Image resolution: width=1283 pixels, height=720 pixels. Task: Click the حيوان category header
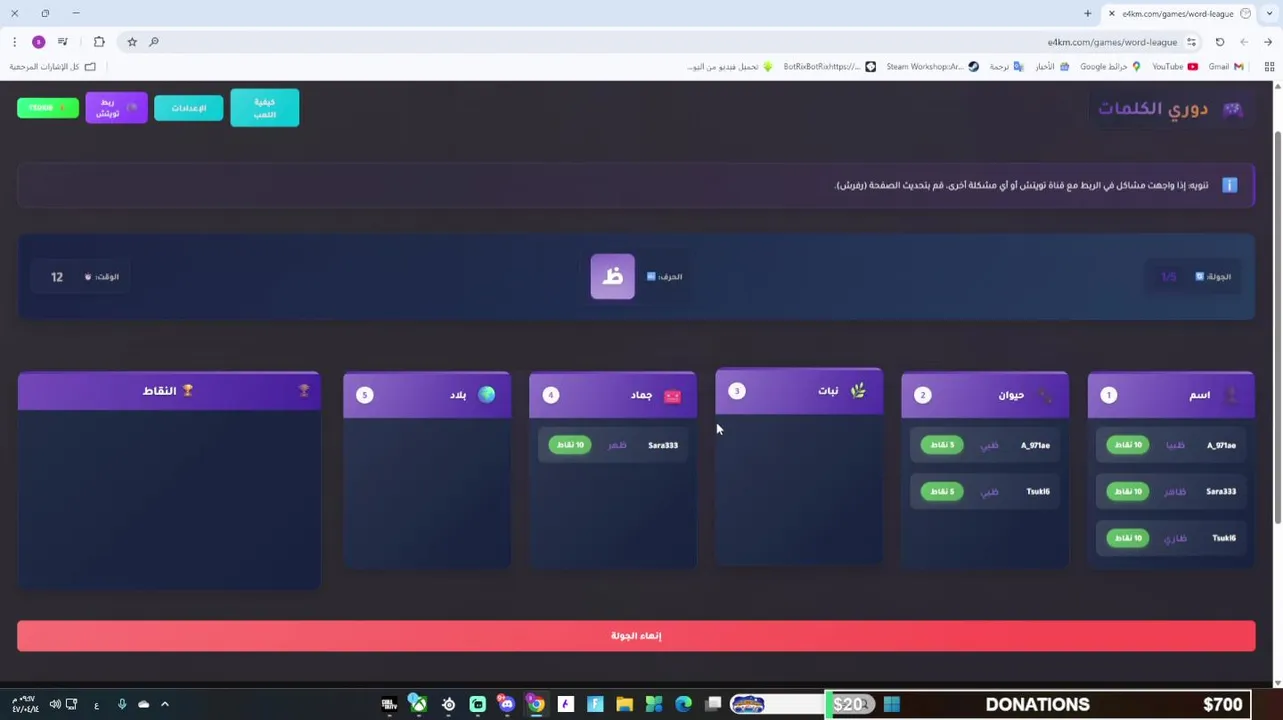(985, 395)
